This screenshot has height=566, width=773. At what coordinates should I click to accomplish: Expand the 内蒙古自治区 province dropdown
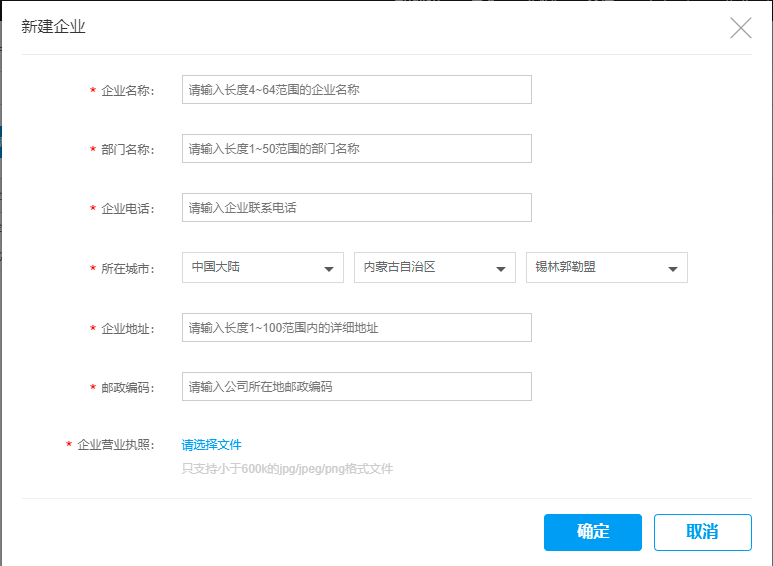(x=435, y=268)
